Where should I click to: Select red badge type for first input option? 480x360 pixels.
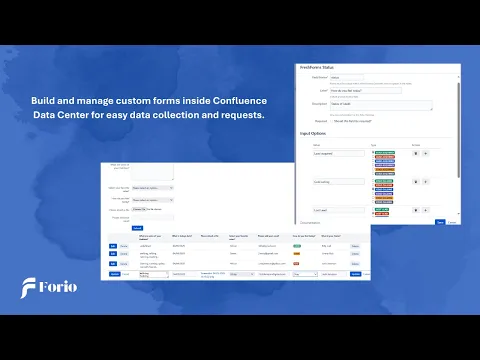(385, 157)
